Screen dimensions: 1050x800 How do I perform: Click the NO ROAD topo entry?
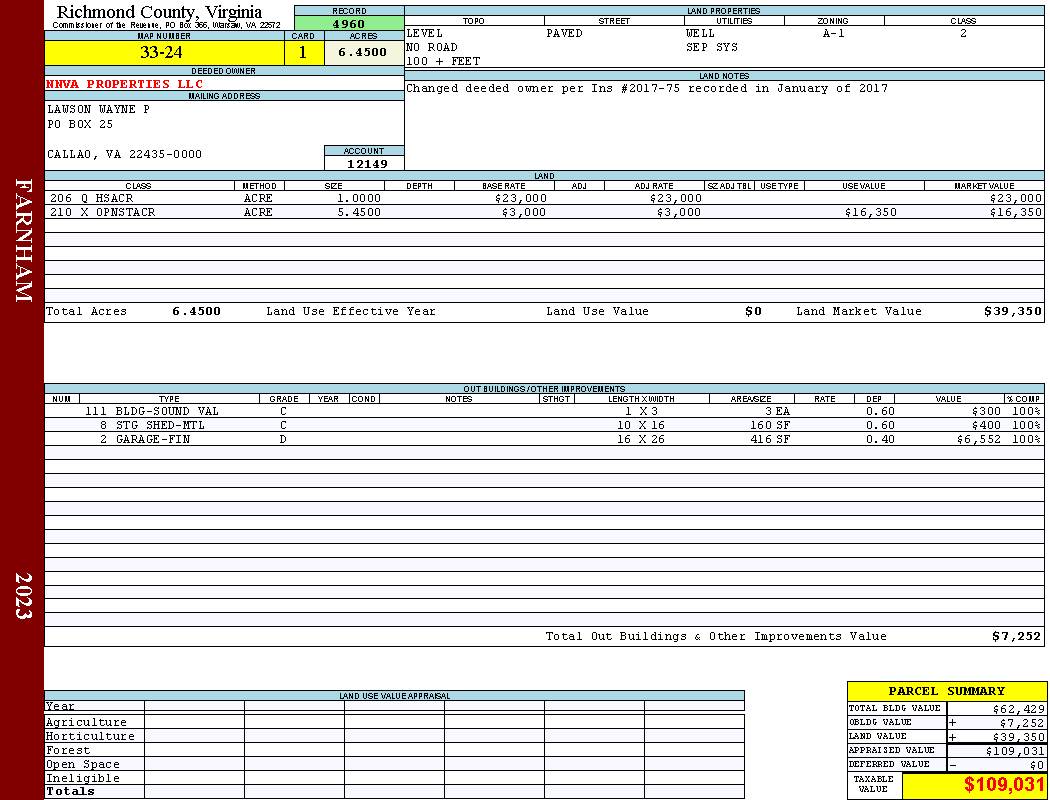pyautogui.click(x=432, y=47)
